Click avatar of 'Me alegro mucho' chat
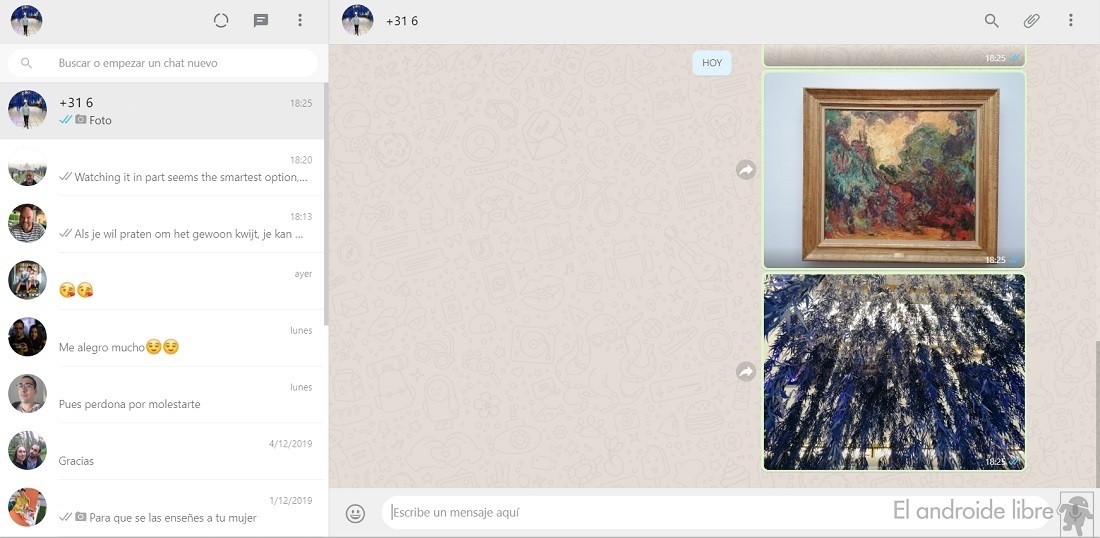 pyautogui.click(x=27, y=337)
